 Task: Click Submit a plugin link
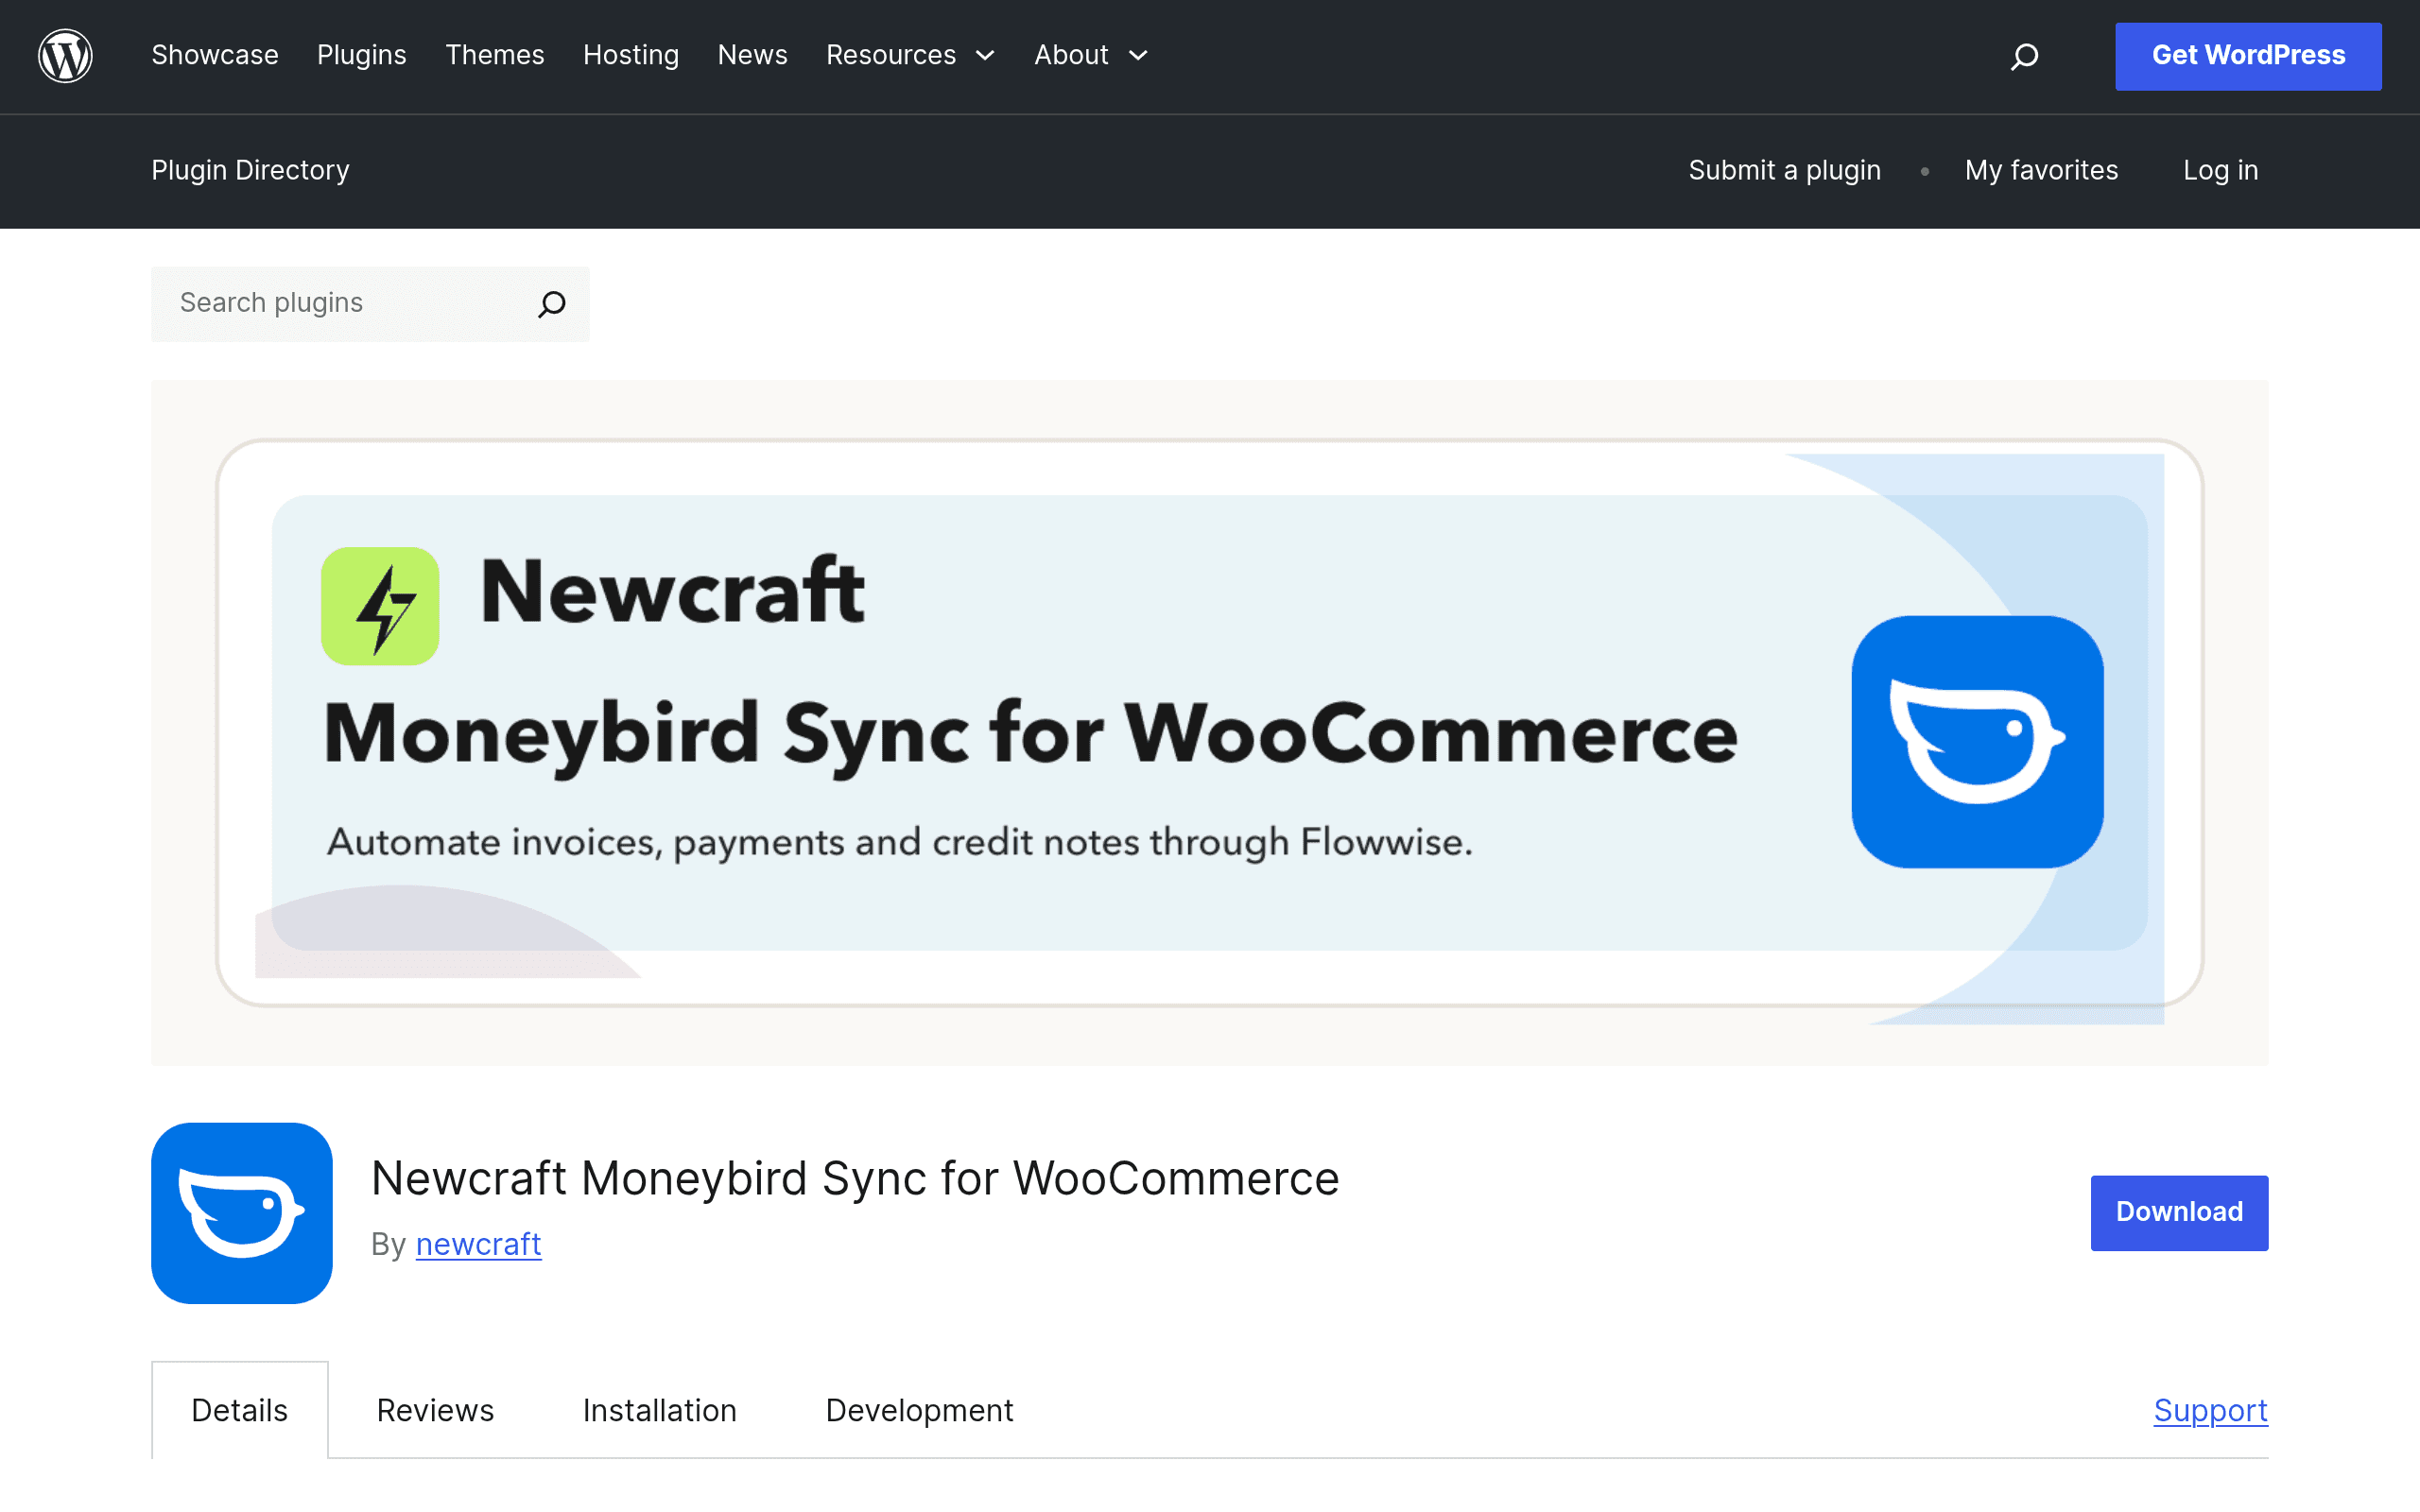pos(1785,170)
